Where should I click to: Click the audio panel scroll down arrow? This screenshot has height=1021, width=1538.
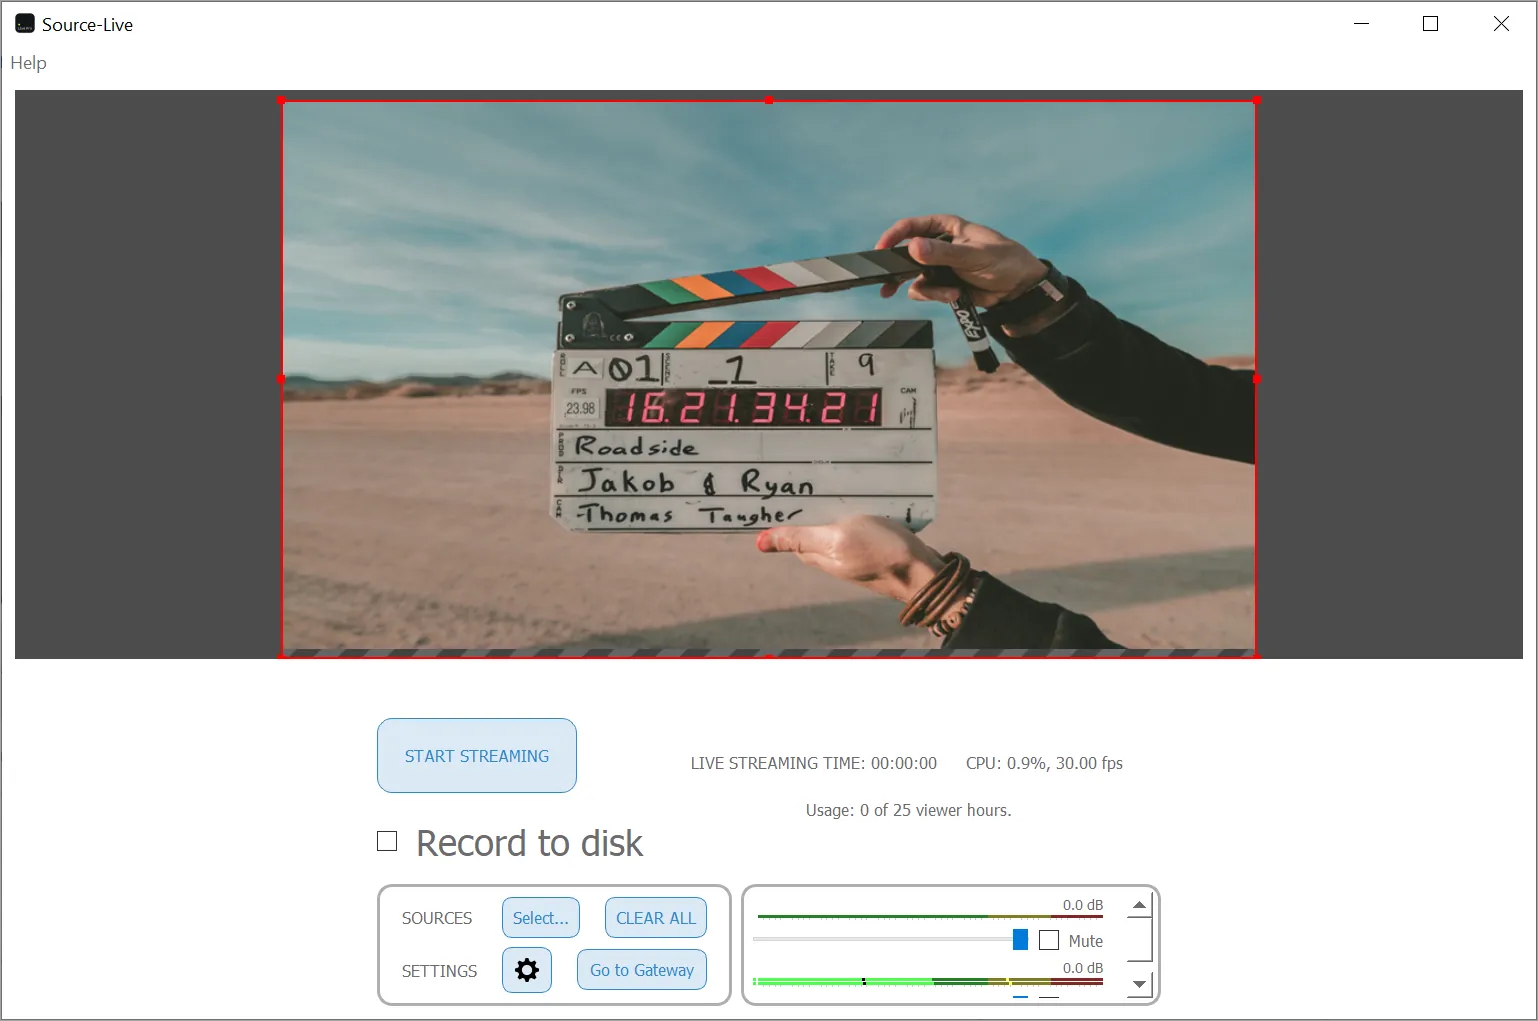[x=1139, y=984]
